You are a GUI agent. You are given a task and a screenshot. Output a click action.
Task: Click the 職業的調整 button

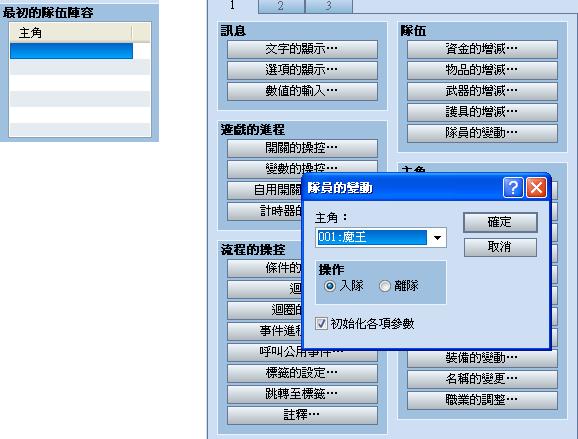pyautogui.click(x=482, y=400)
